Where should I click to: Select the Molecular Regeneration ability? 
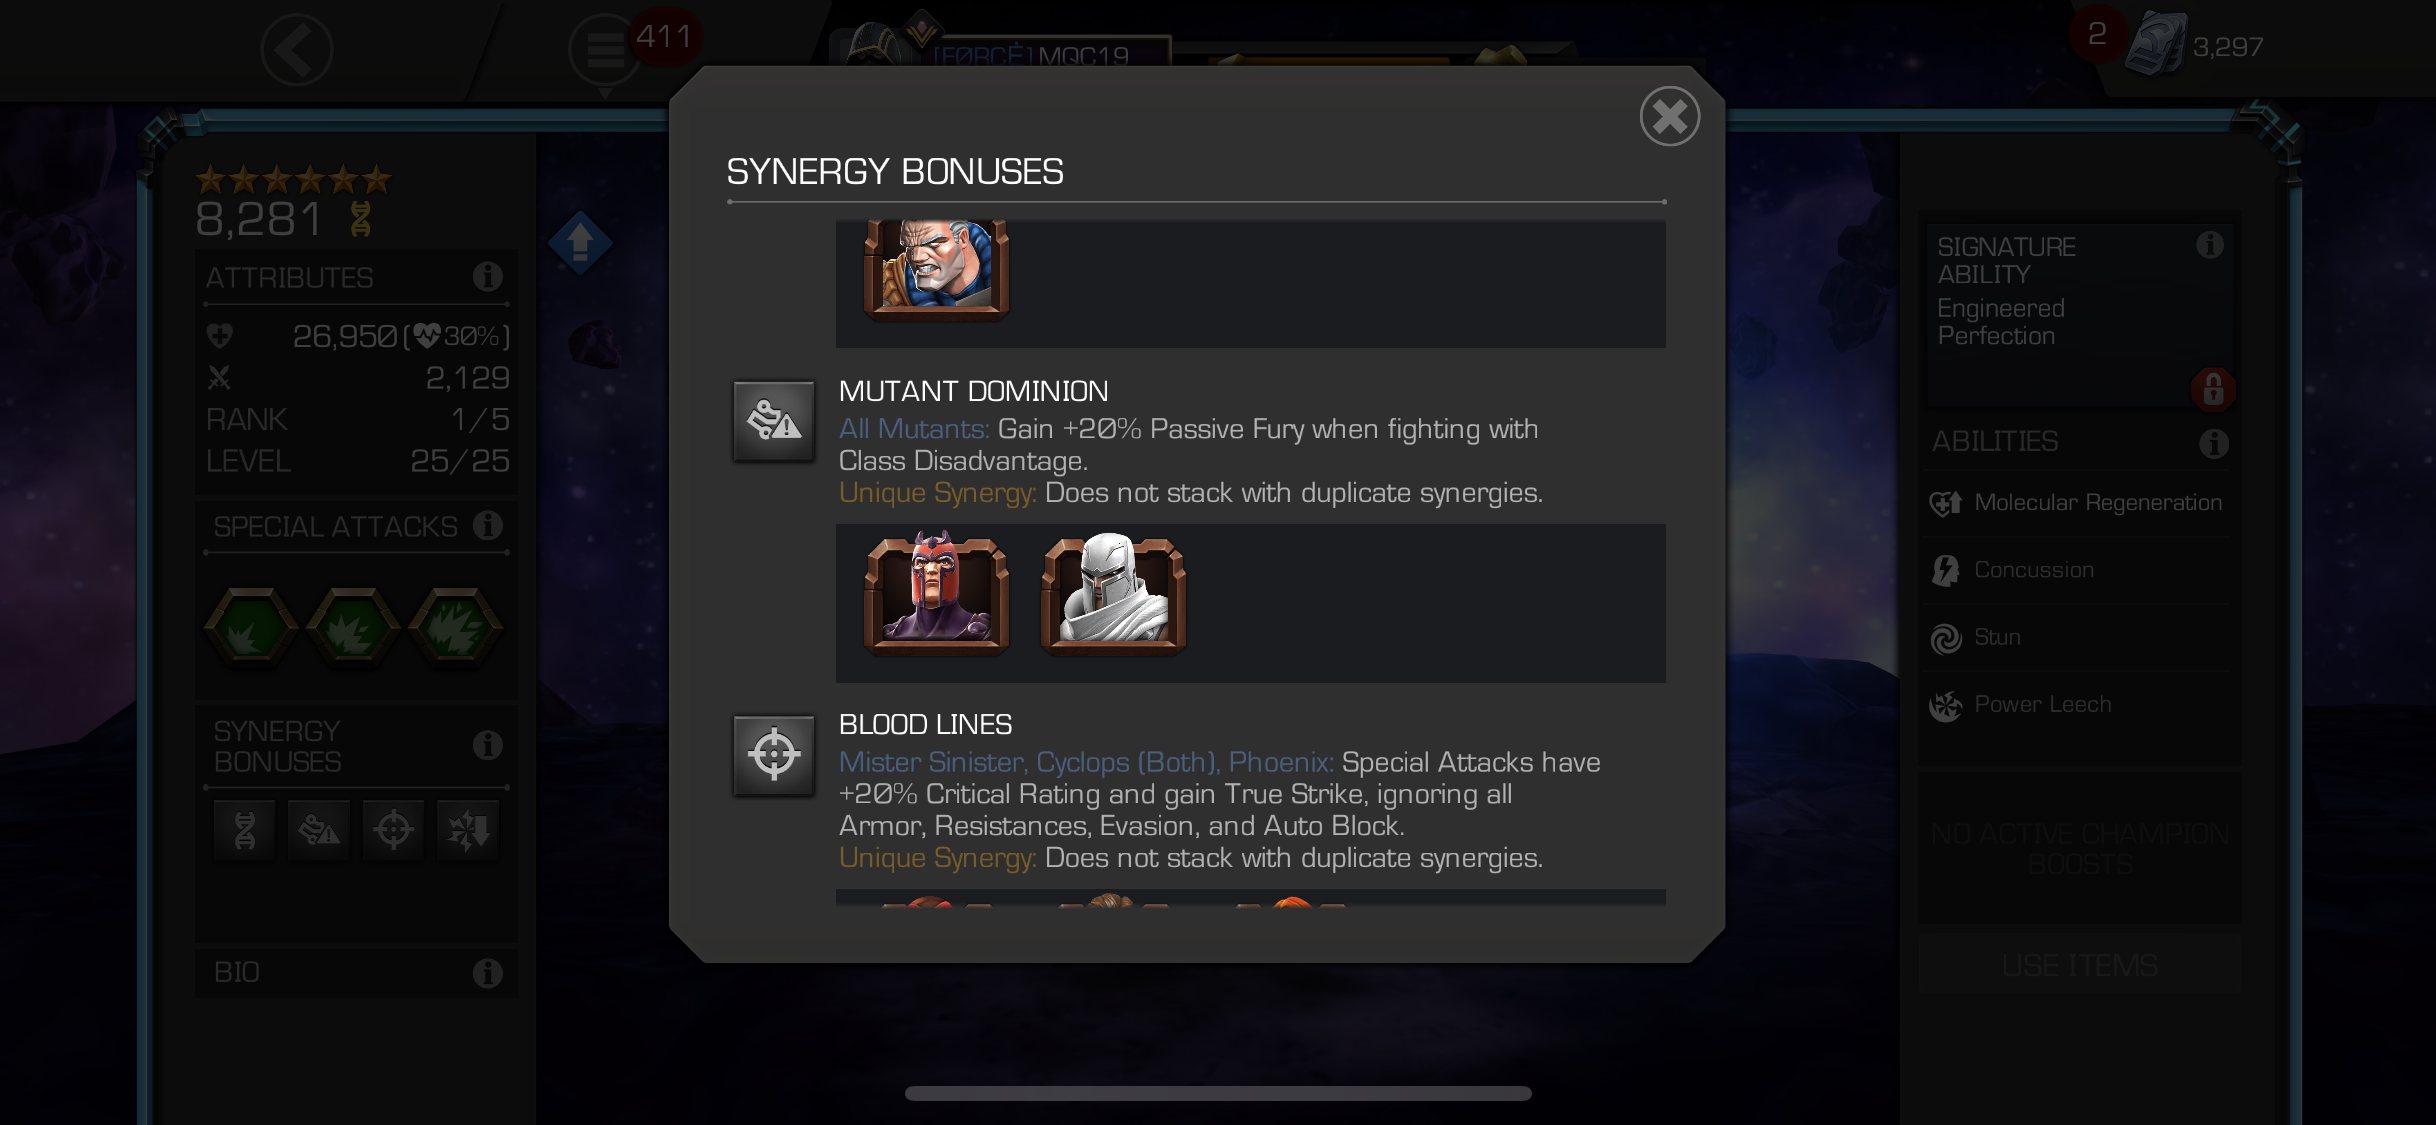coord(2078,503)
